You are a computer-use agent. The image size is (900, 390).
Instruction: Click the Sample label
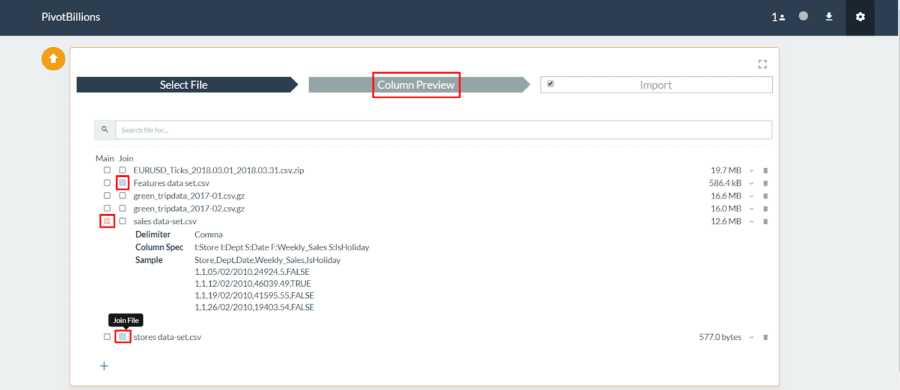coord(149,260)
